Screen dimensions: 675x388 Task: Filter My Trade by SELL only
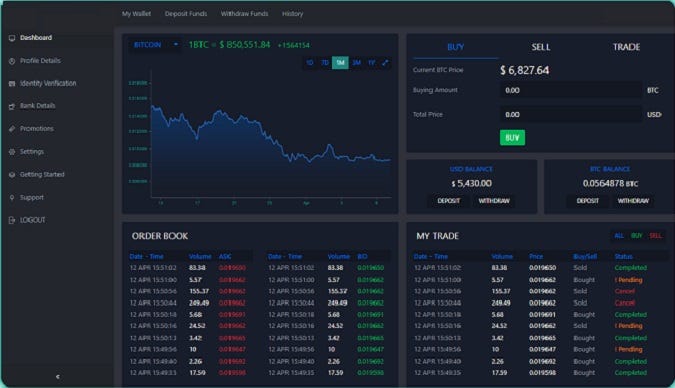(655, 236)
